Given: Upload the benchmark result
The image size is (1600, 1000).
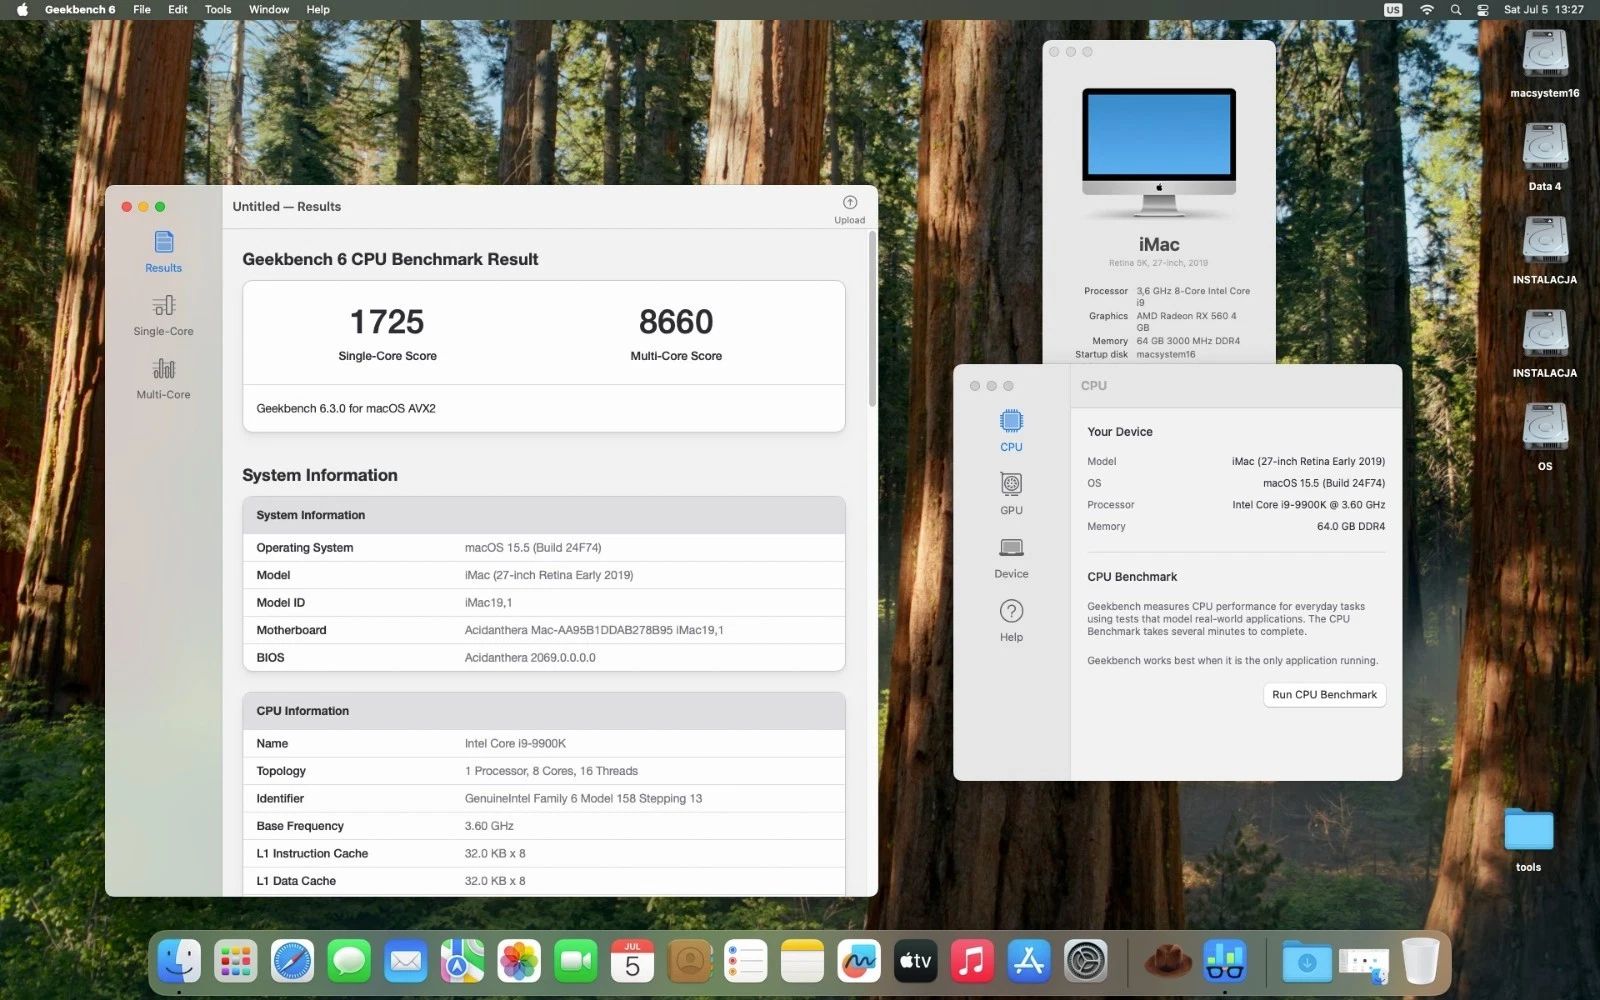Looking at the screenshot, I should (850, 209).
